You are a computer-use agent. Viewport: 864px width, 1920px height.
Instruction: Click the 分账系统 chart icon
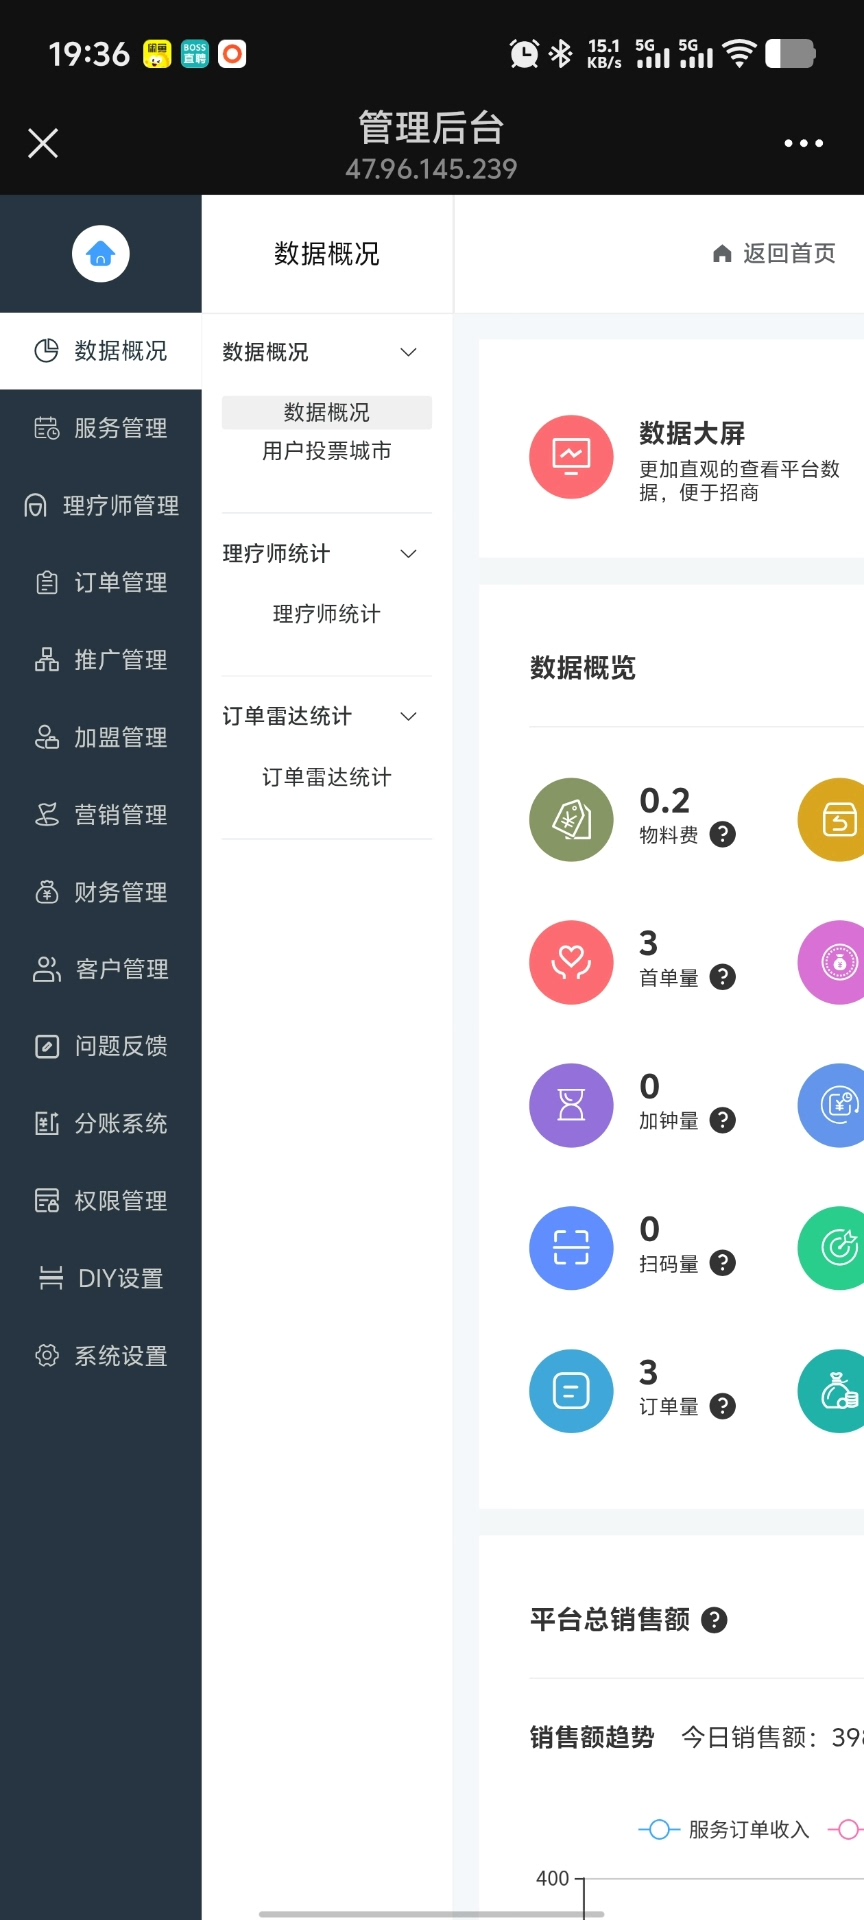click(x=47, y=1124)
